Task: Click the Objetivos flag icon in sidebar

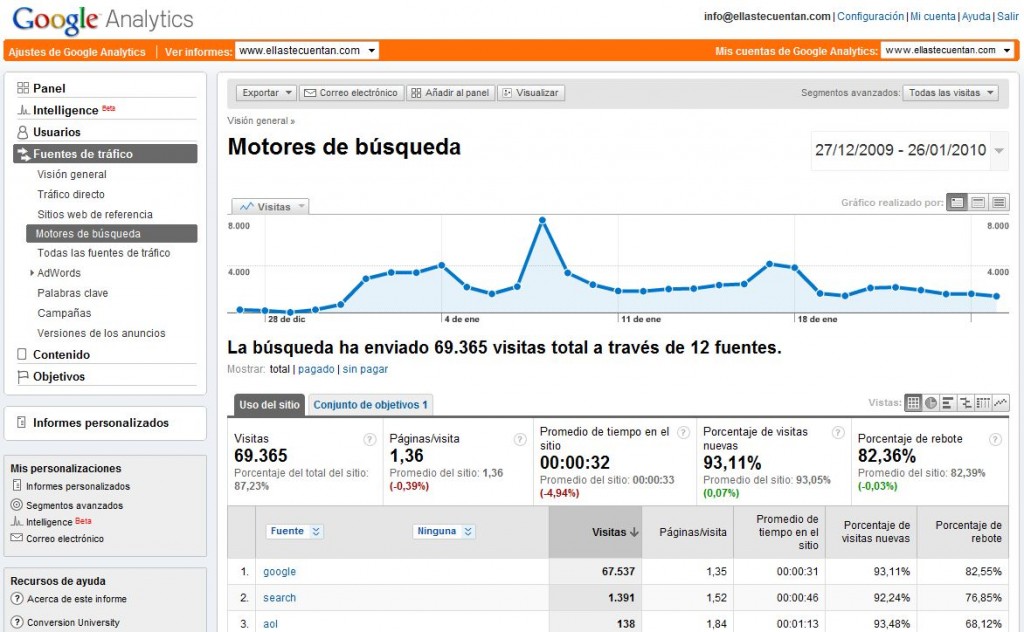Action: 23,377
